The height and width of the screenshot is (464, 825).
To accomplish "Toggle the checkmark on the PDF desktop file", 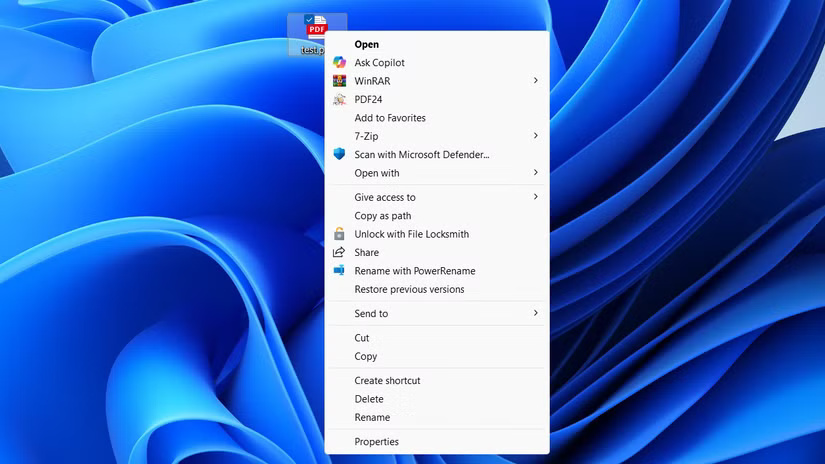I will [308, 19].
